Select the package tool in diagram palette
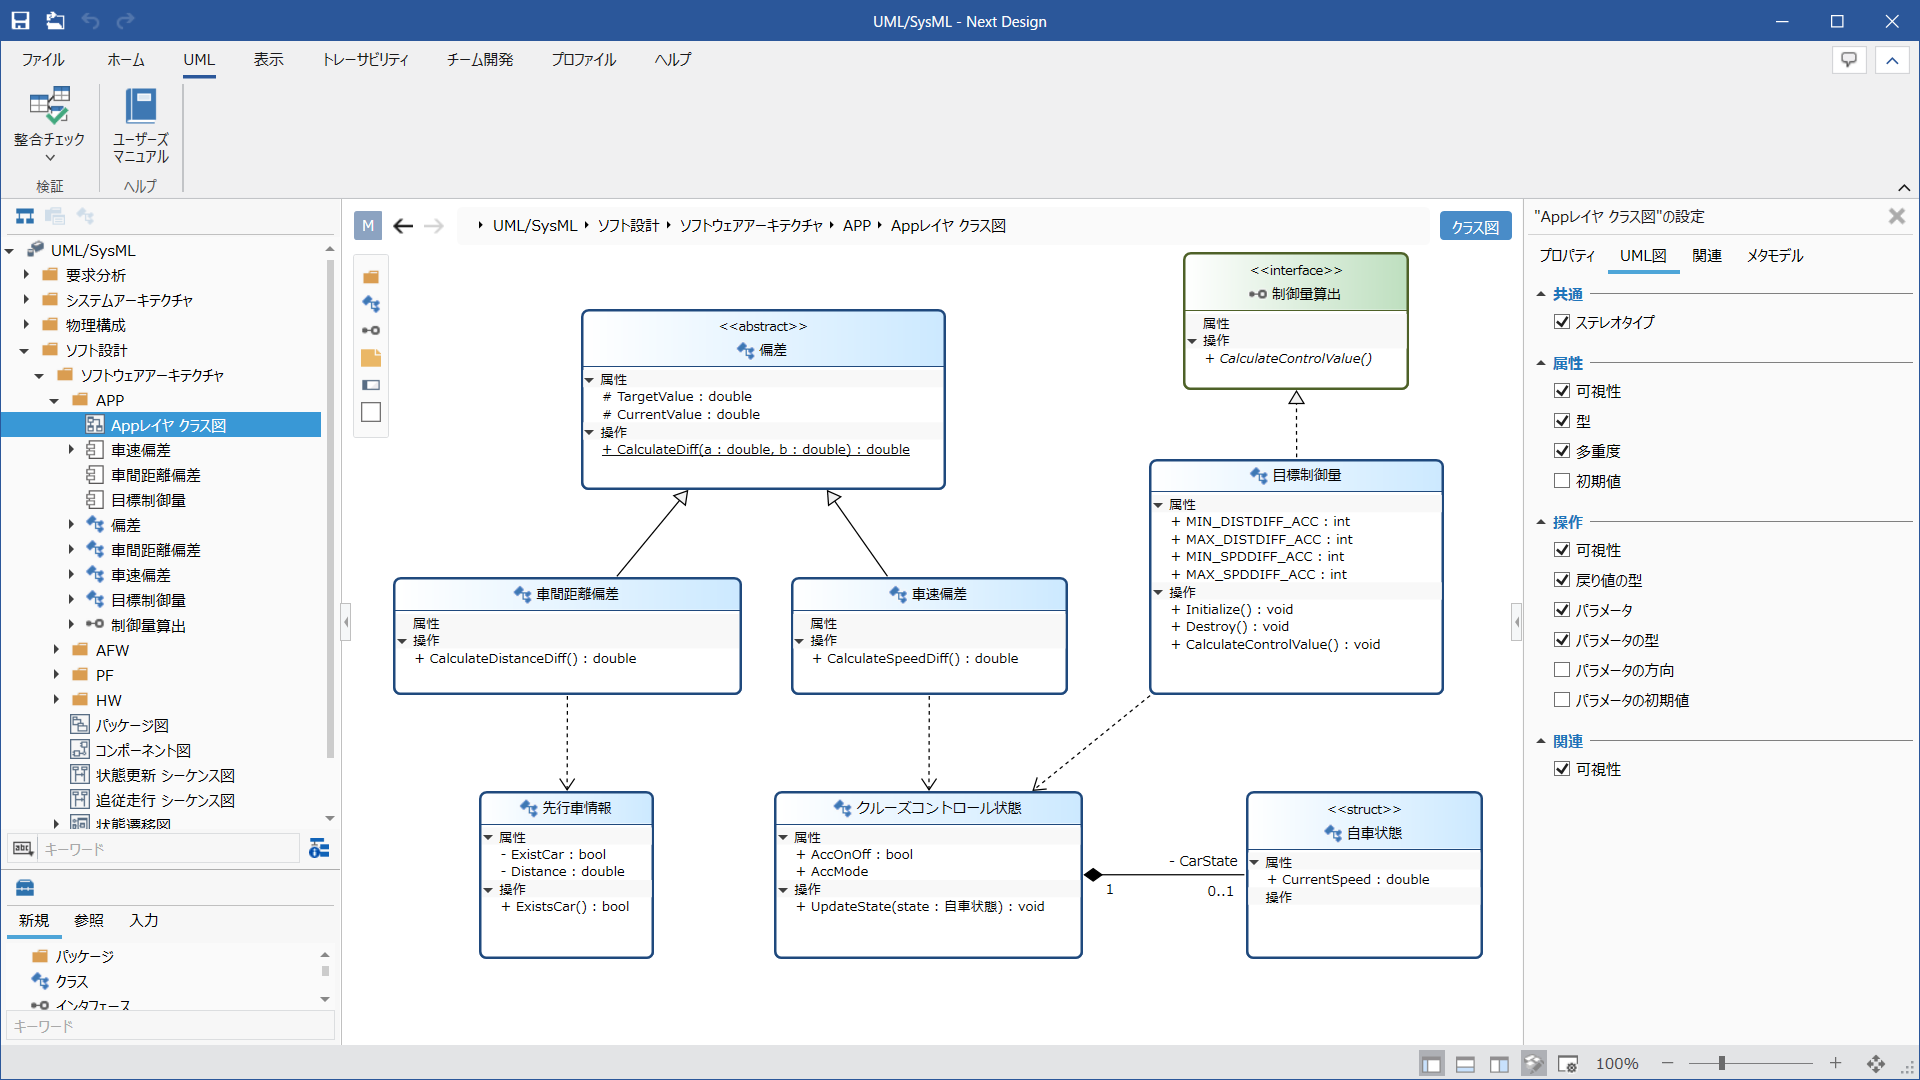The height and width of the screenshot is (1080, 1920). [371, 277]
